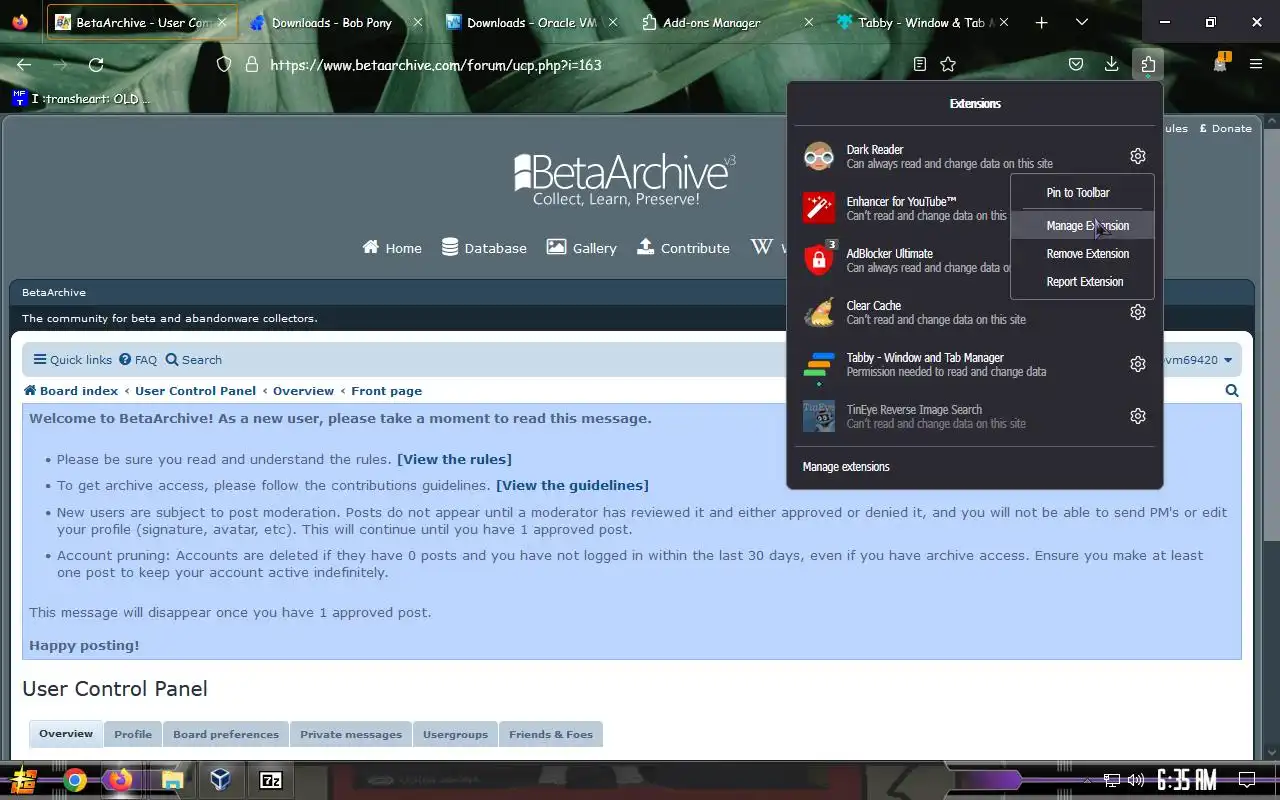
Task: Toggle Reader View icon in address bar
Action: [x=919, y=64]
